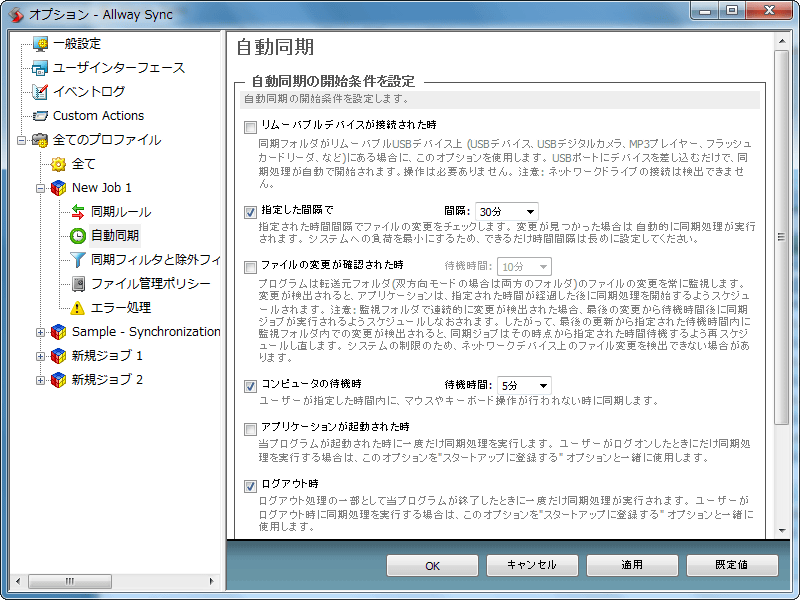This screenshot has width=800, height=600.
Task: Click the ファイル管理ポリシー safe icon
Action: 78,284
